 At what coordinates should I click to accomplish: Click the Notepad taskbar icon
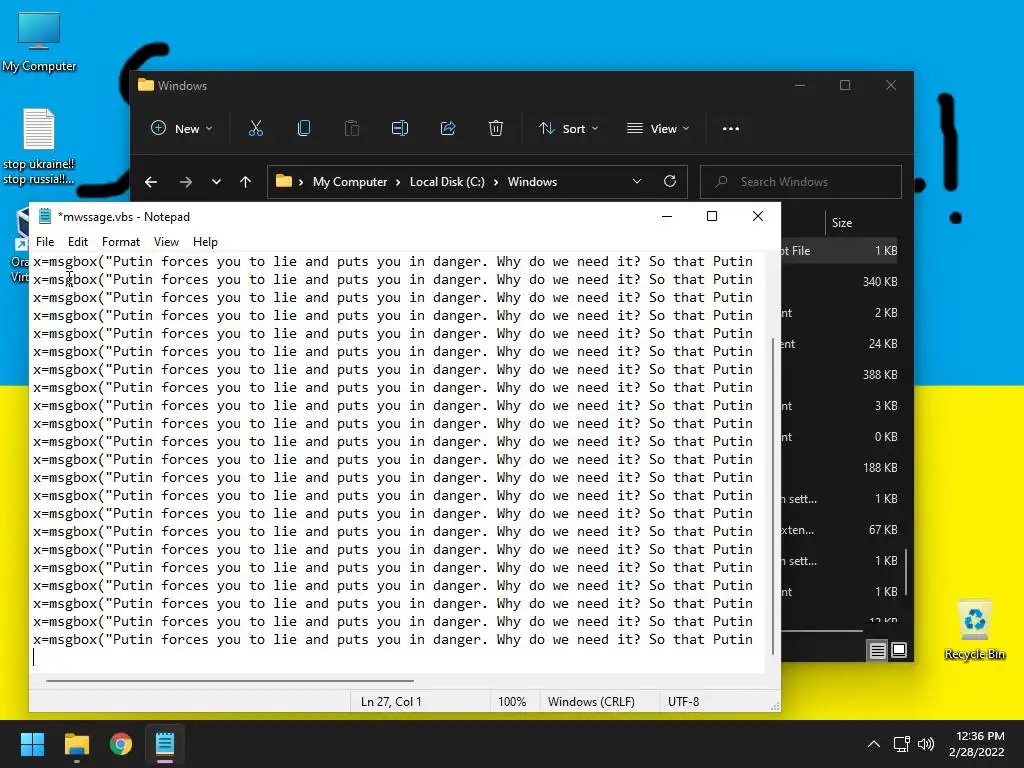point(165,744)
